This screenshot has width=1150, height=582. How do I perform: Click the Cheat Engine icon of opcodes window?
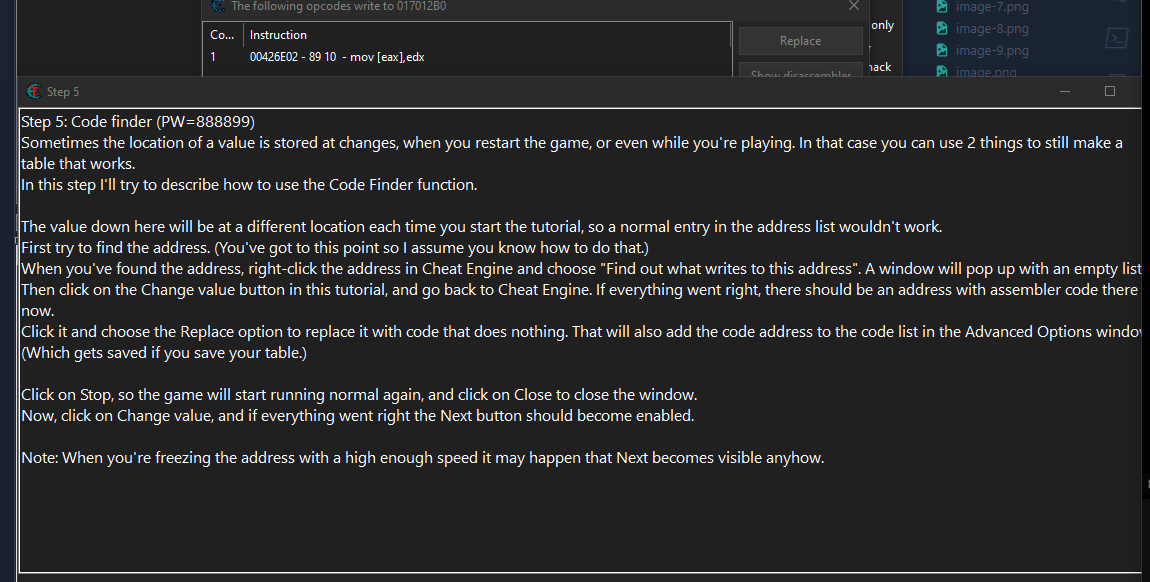(x=218, y=6)
